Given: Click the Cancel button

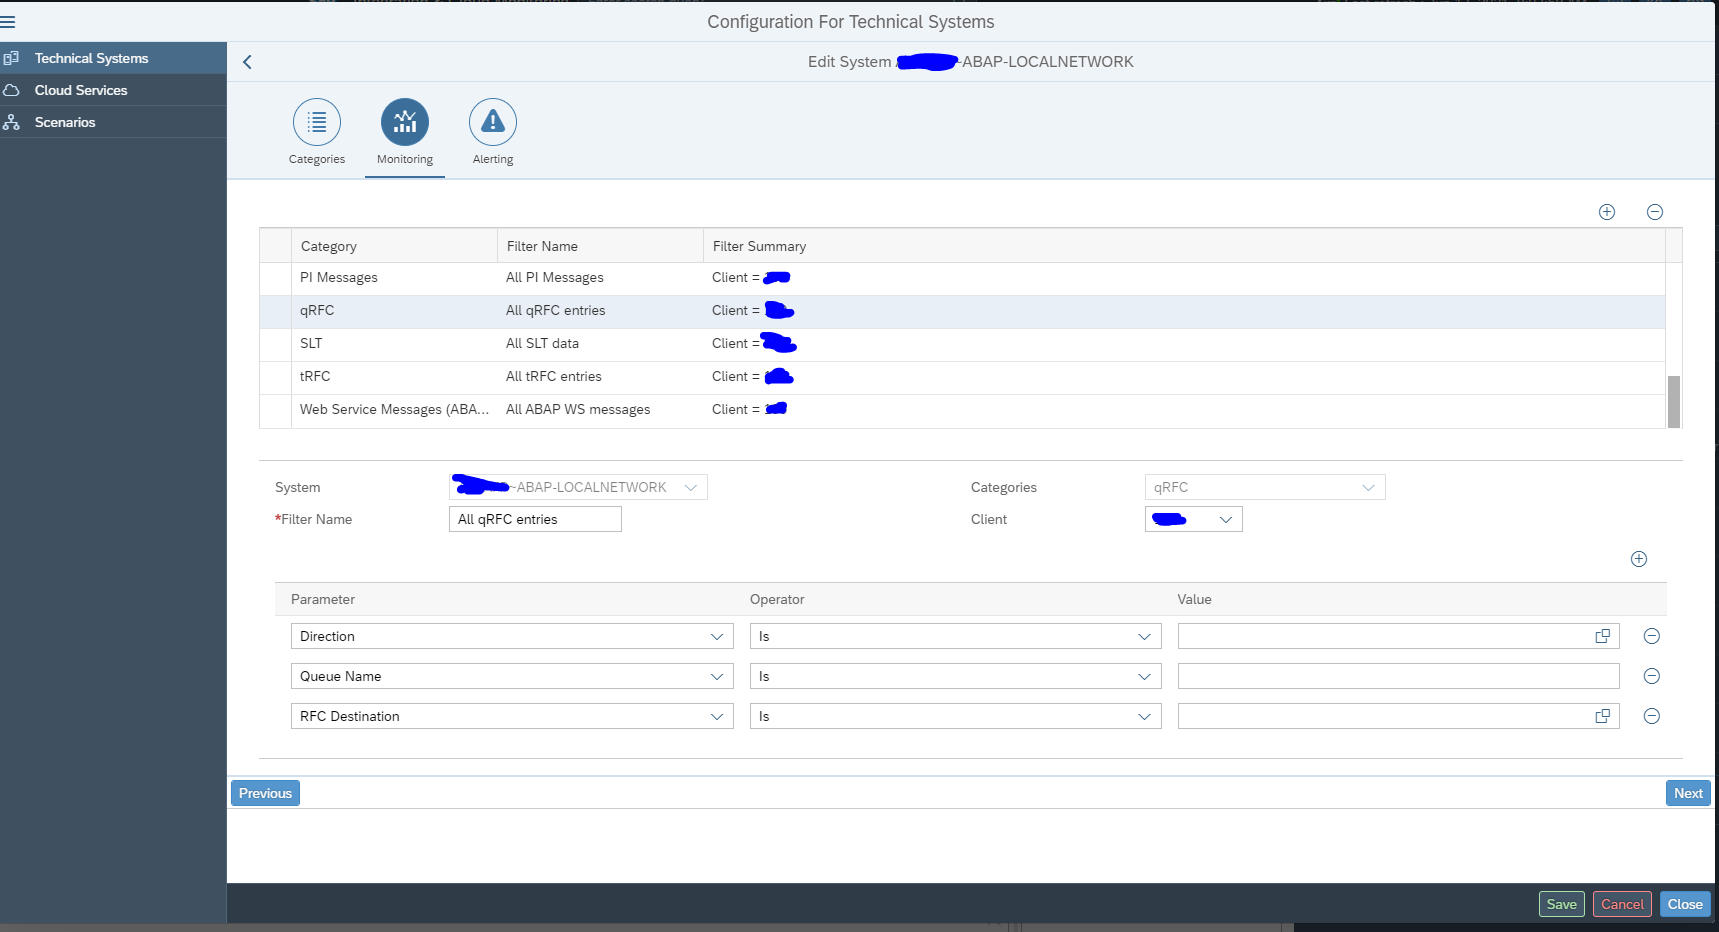Looking at the screenshot, I should click(1622, 904).
